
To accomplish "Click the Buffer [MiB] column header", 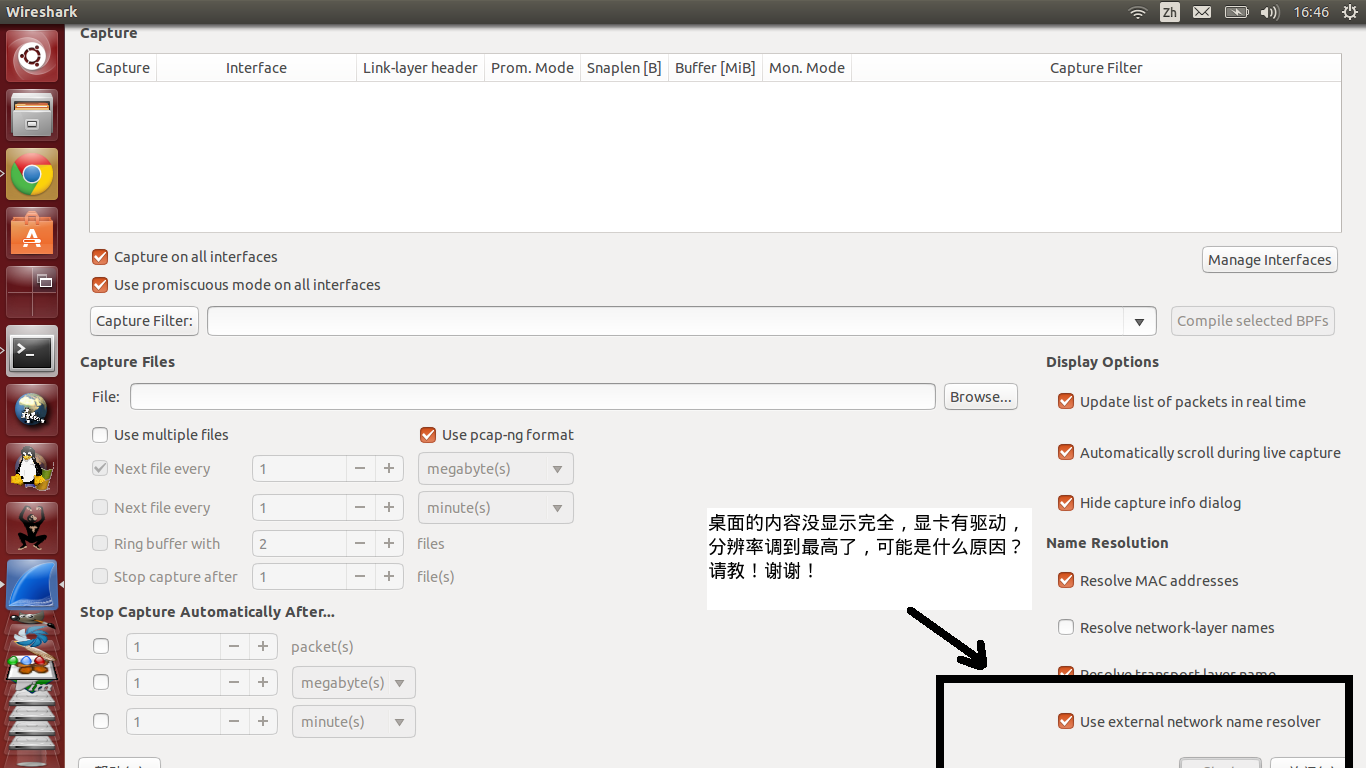I will click(x=715, y=68).
